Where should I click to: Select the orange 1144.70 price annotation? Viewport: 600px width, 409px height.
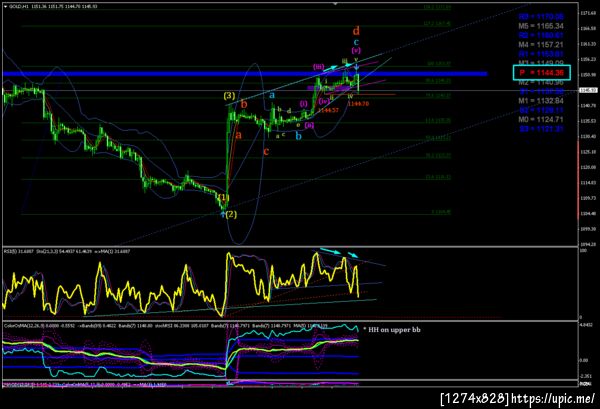click(x=359, y=104)
